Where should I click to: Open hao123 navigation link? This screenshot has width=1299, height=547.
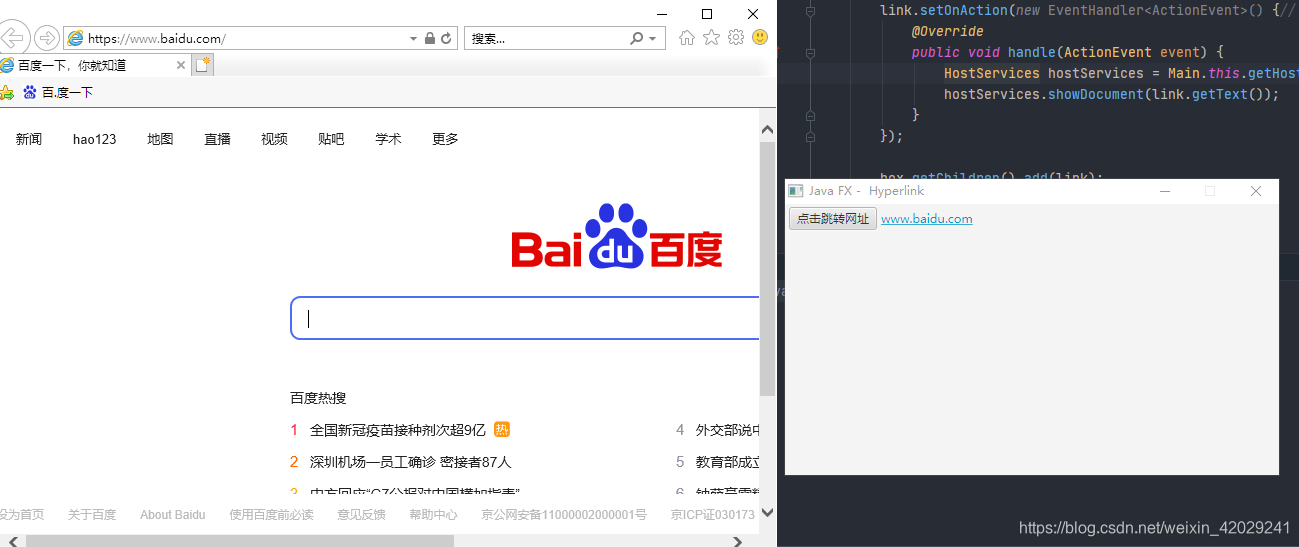pyautogui.click(x=95, y=139)
